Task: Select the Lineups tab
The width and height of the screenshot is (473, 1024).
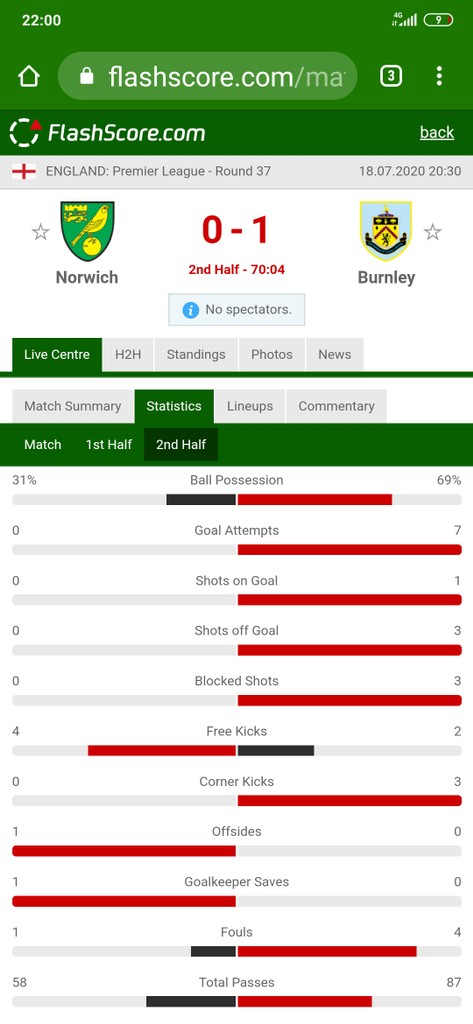Action: (x=250, y=406)
